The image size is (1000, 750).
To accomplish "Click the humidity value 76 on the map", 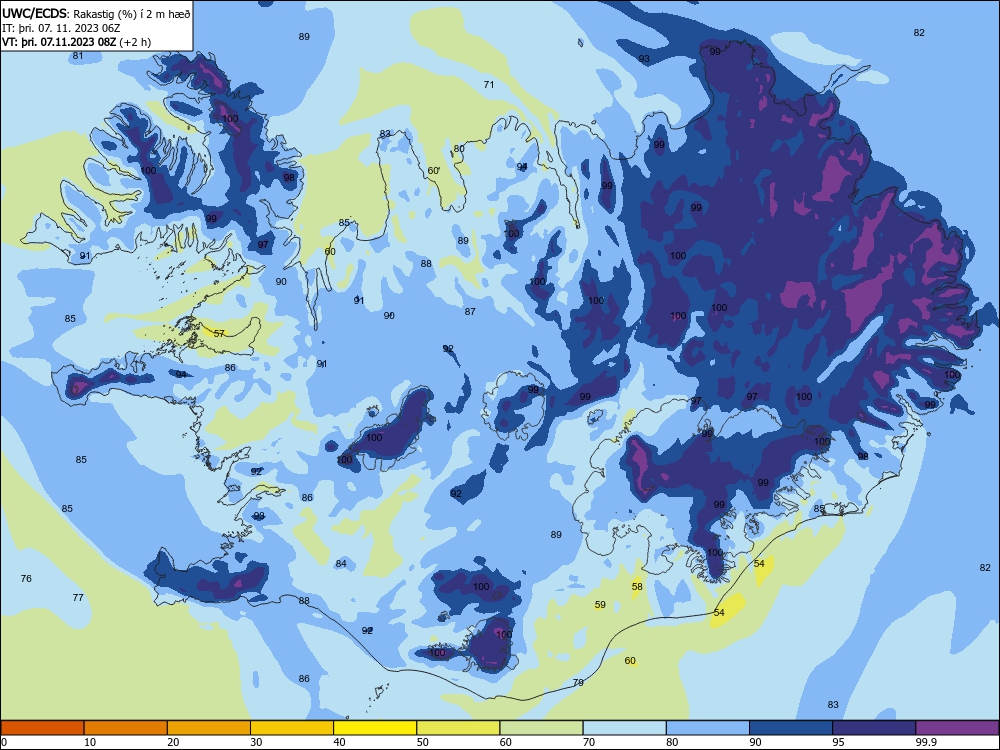I will [x=26, y=578].
